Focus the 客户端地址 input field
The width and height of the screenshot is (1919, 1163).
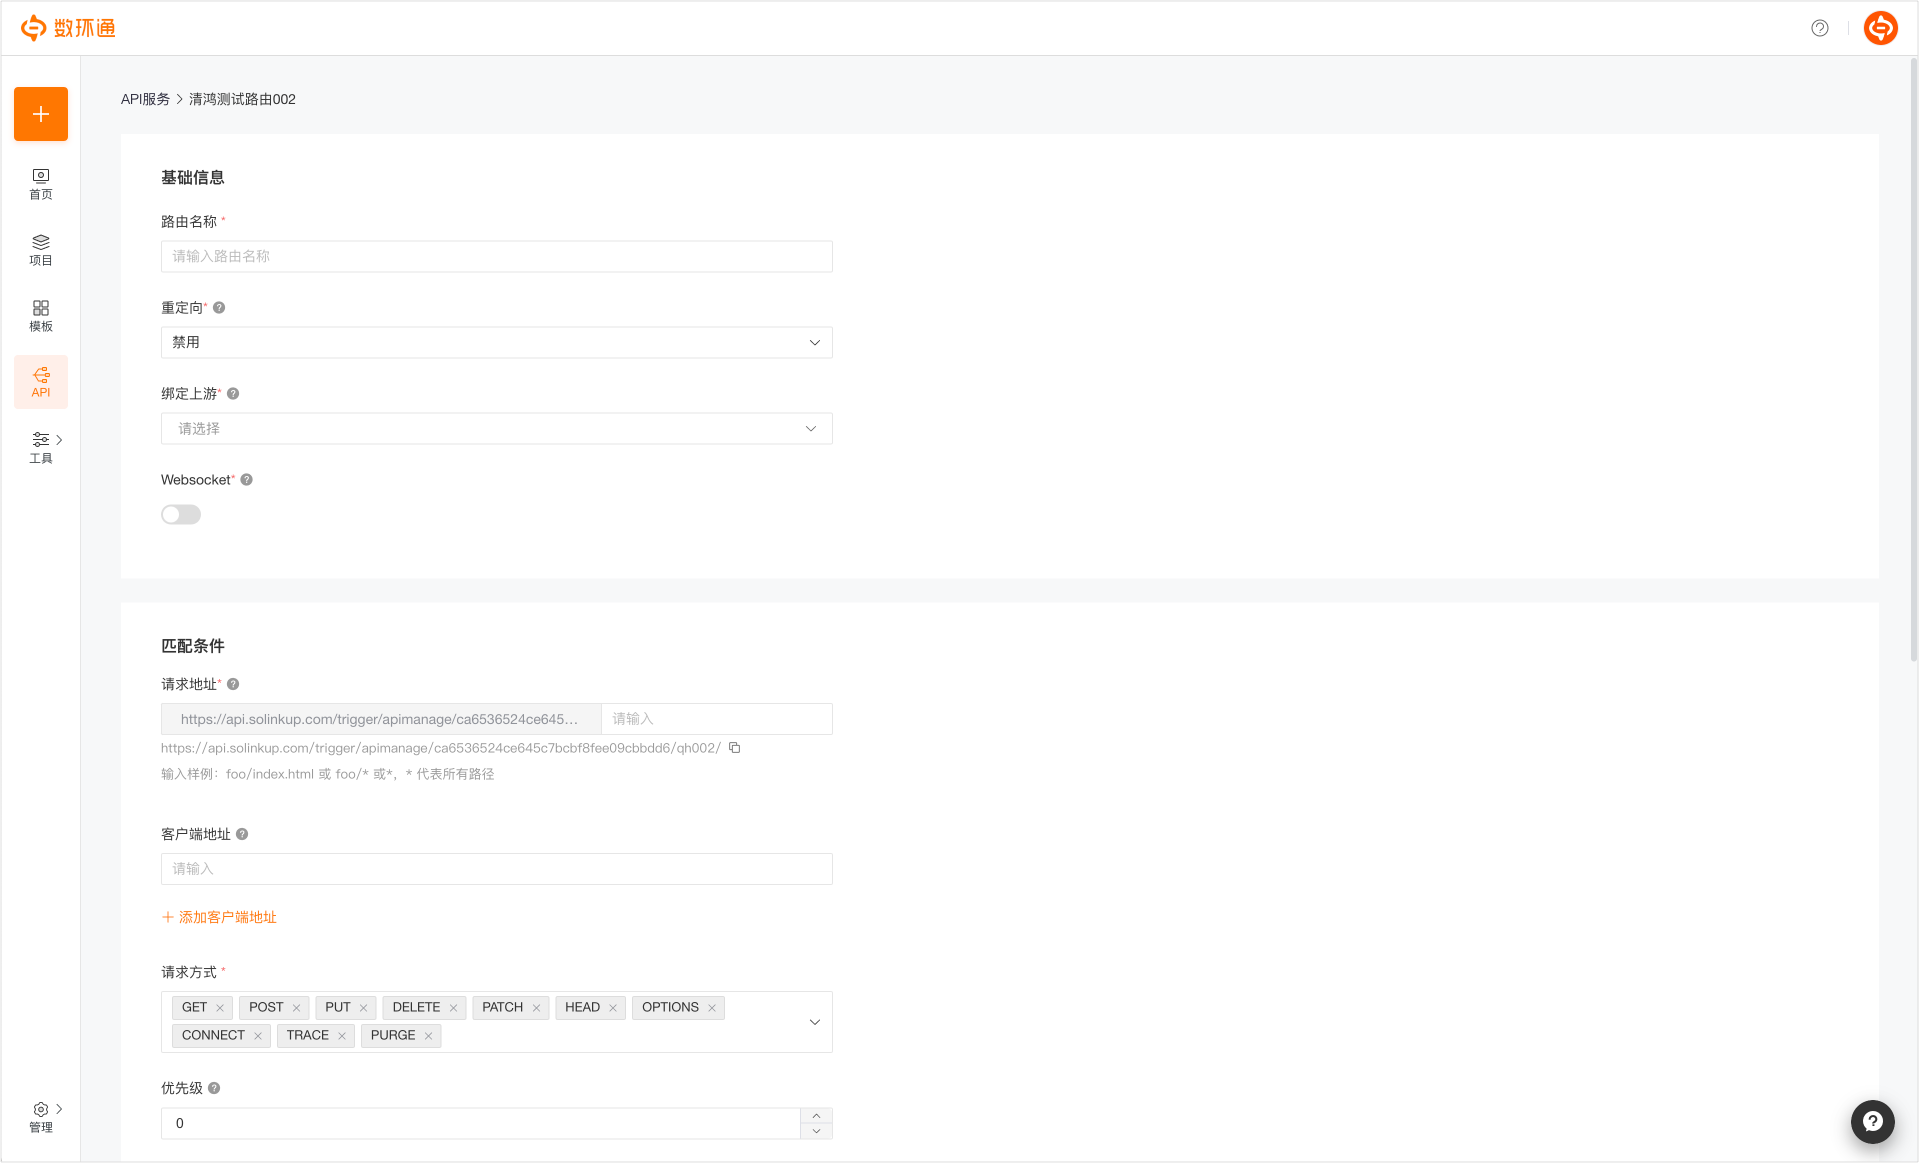tap(496, 869)
